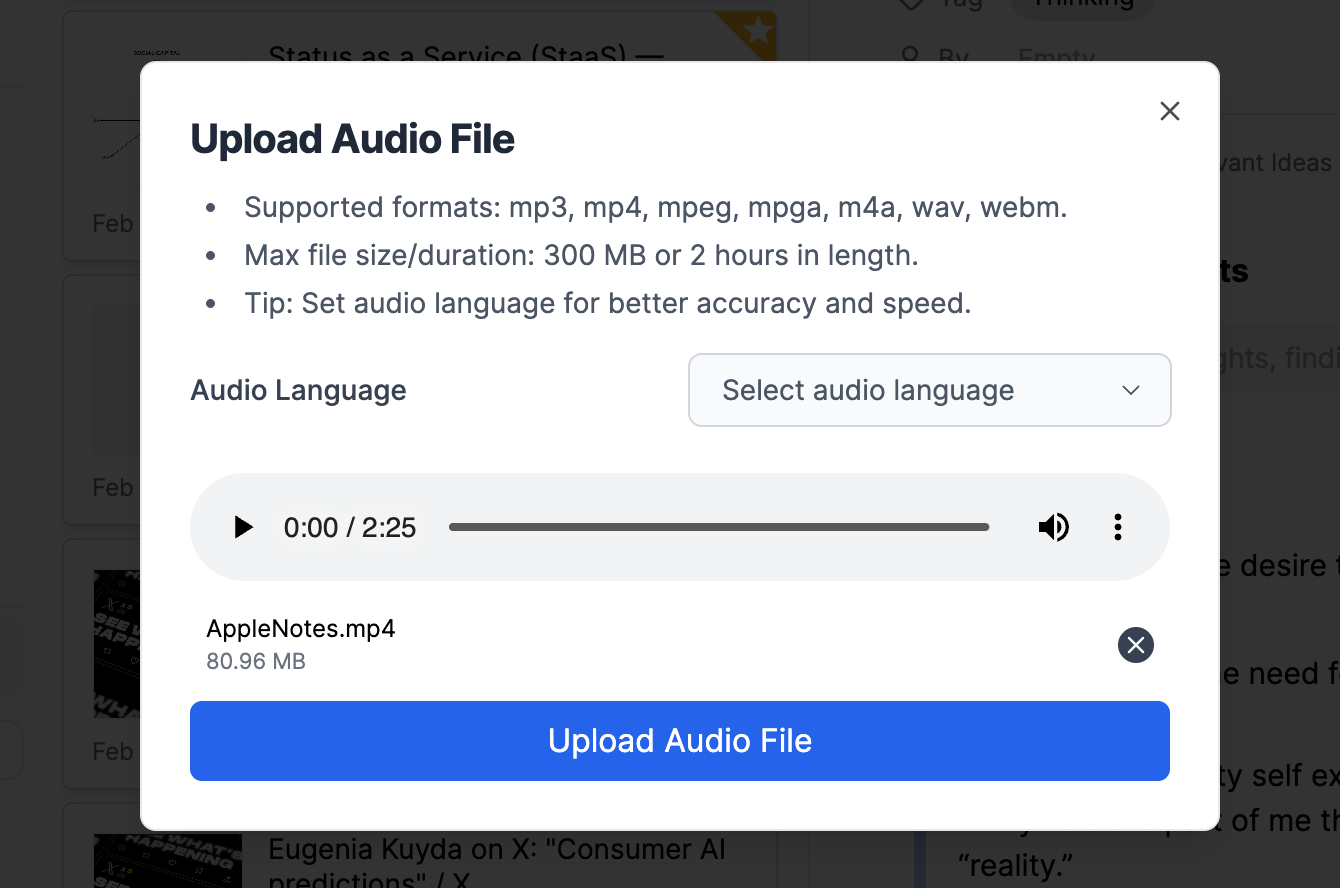Click the AppleNotes.mp4 file name
The width and height of the screenshot is (1340, 888).
(x=301, y=629)
